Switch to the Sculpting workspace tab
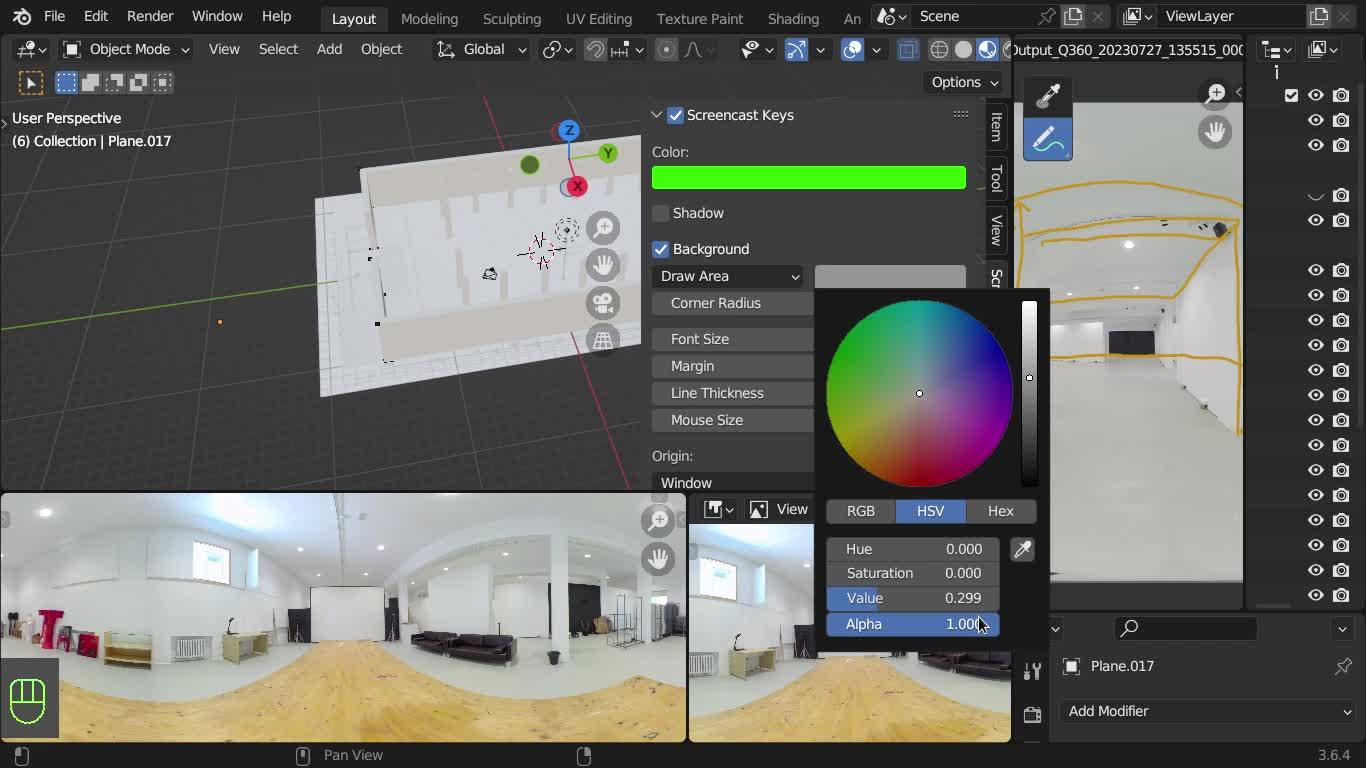This screenshot has height=768, width=1366. pyautogui.click(x=511, y=18)
